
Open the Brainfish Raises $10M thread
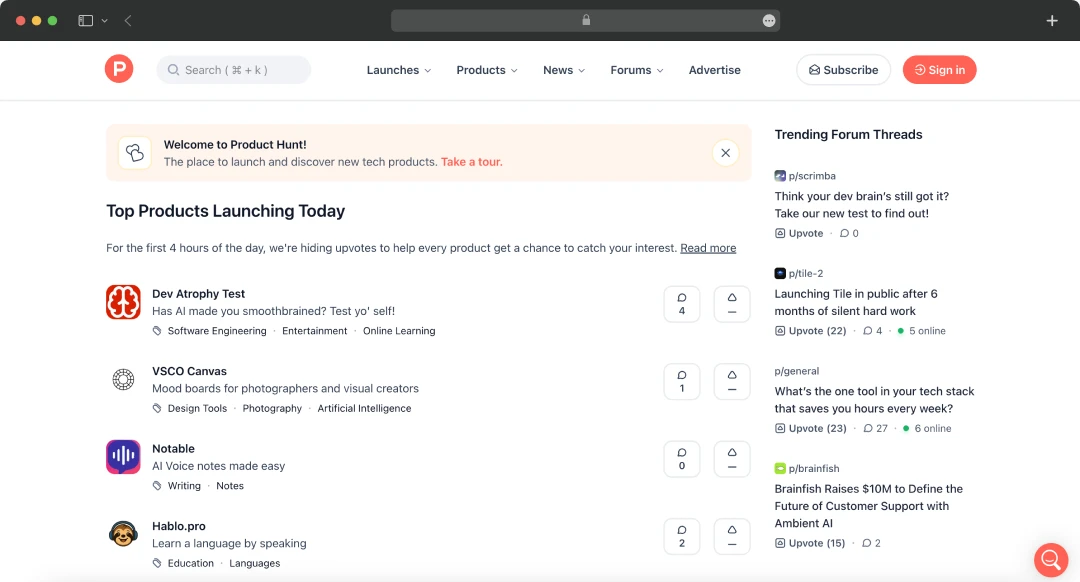[x=869, y=506]
